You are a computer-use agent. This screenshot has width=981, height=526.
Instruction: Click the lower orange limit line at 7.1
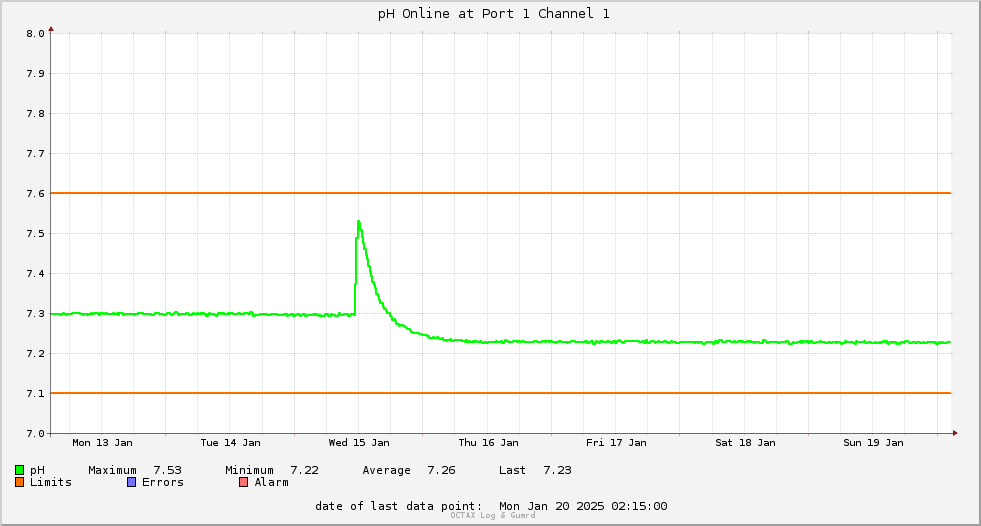(x=501, y=393)
